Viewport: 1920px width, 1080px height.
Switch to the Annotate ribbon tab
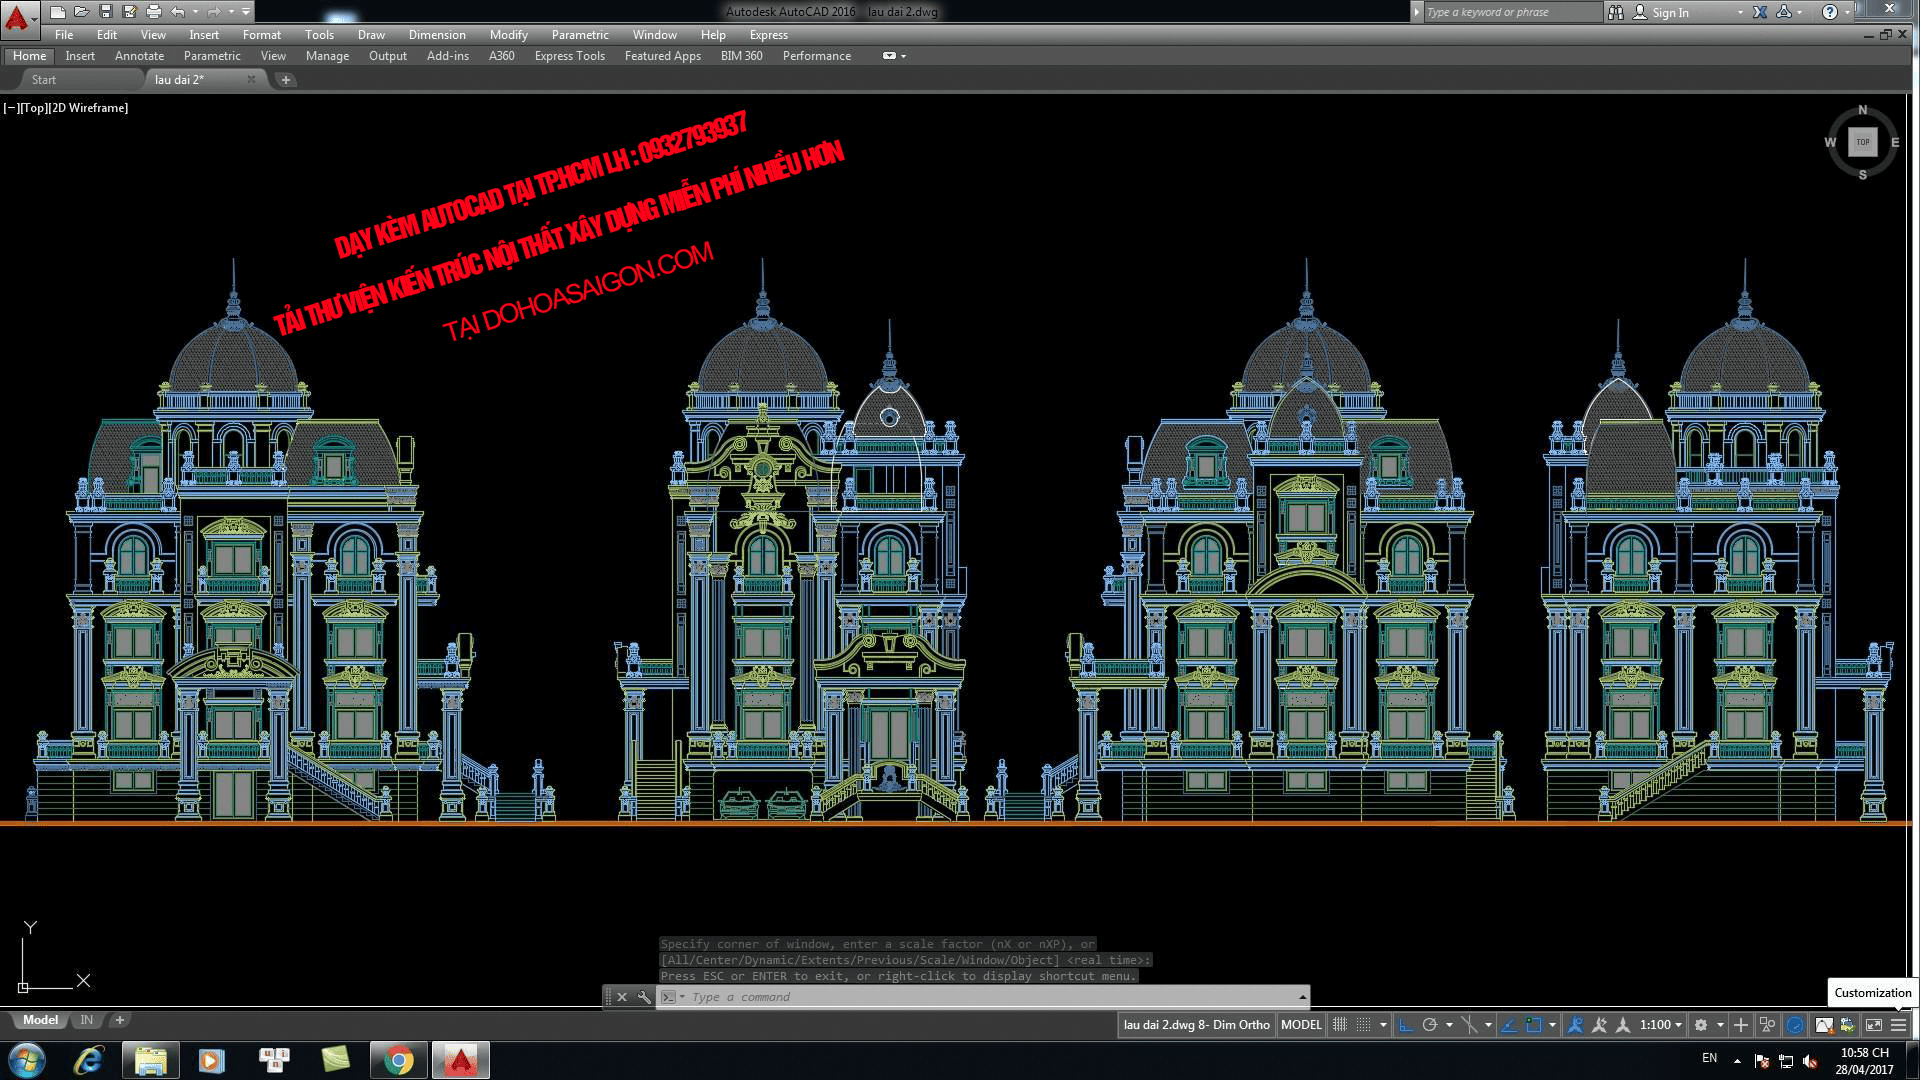click(139, 56)
